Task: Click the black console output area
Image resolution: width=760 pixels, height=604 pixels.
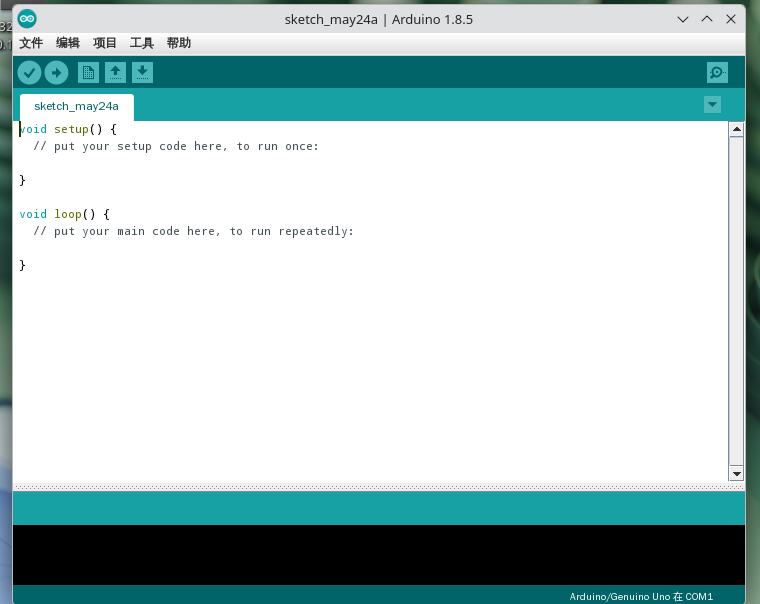Action: (379, 555)
